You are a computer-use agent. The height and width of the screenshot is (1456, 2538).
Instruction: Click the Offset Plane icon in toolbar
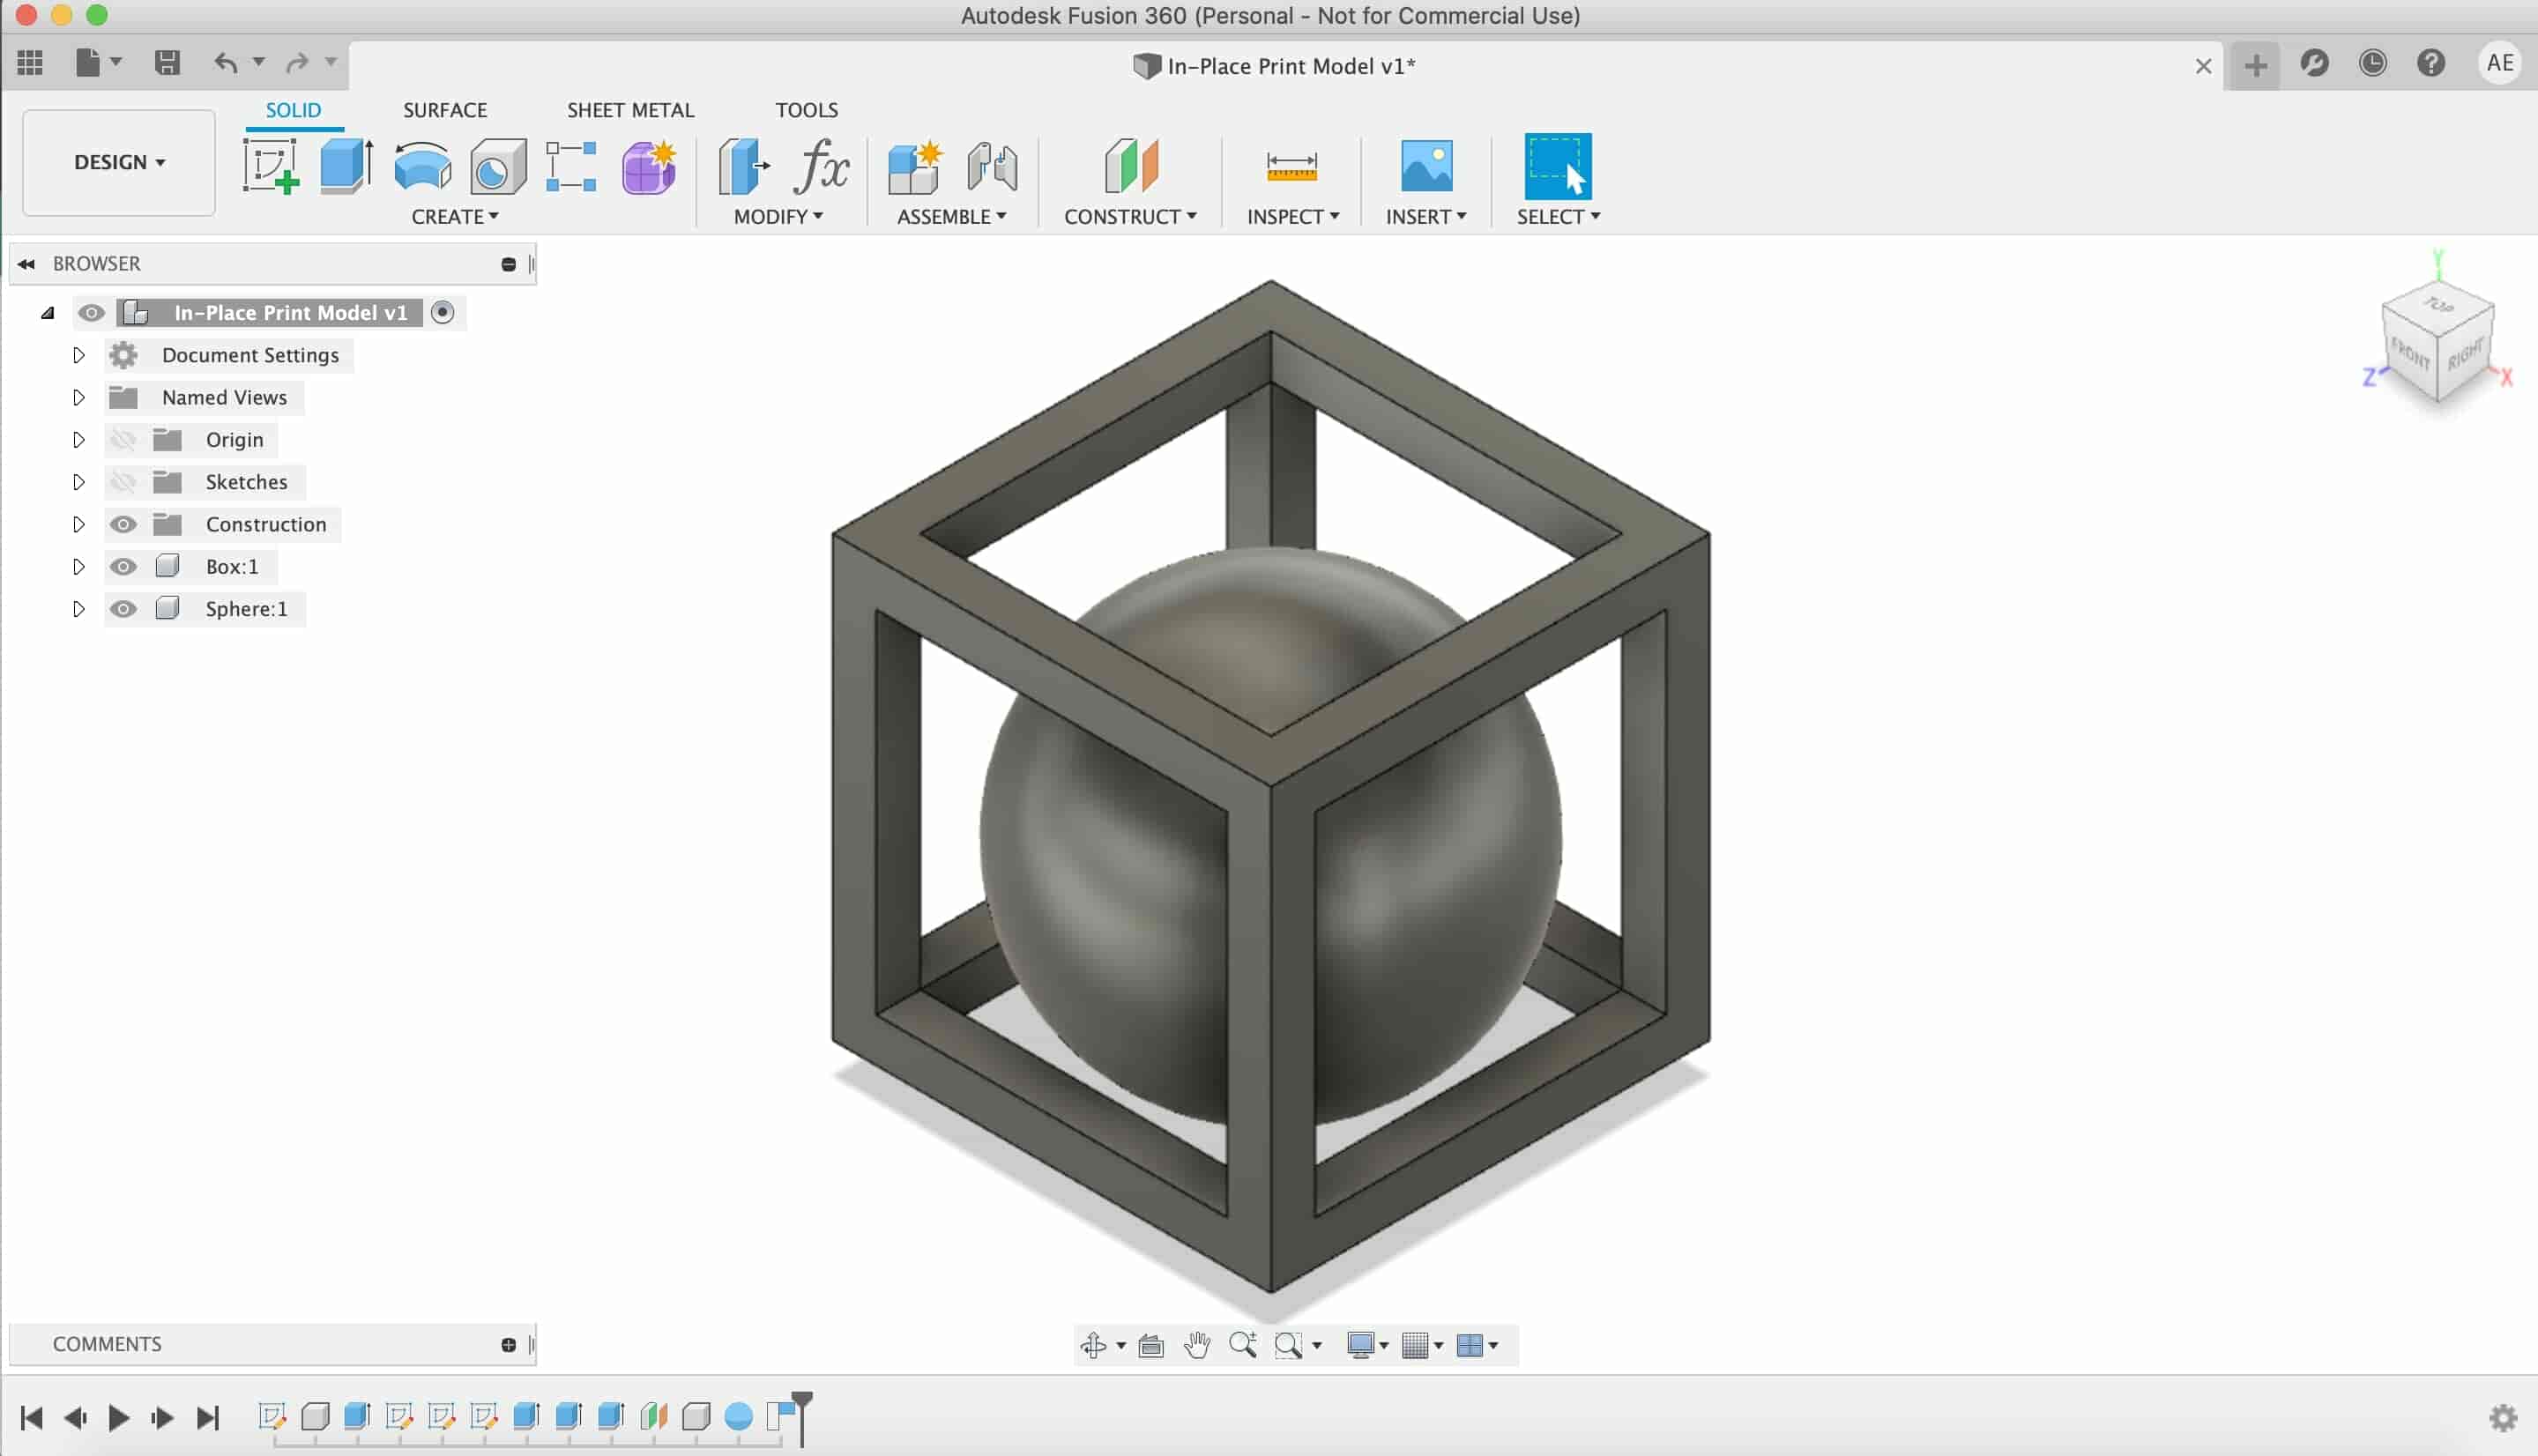pyautogui.click(x=1131, y=166)
